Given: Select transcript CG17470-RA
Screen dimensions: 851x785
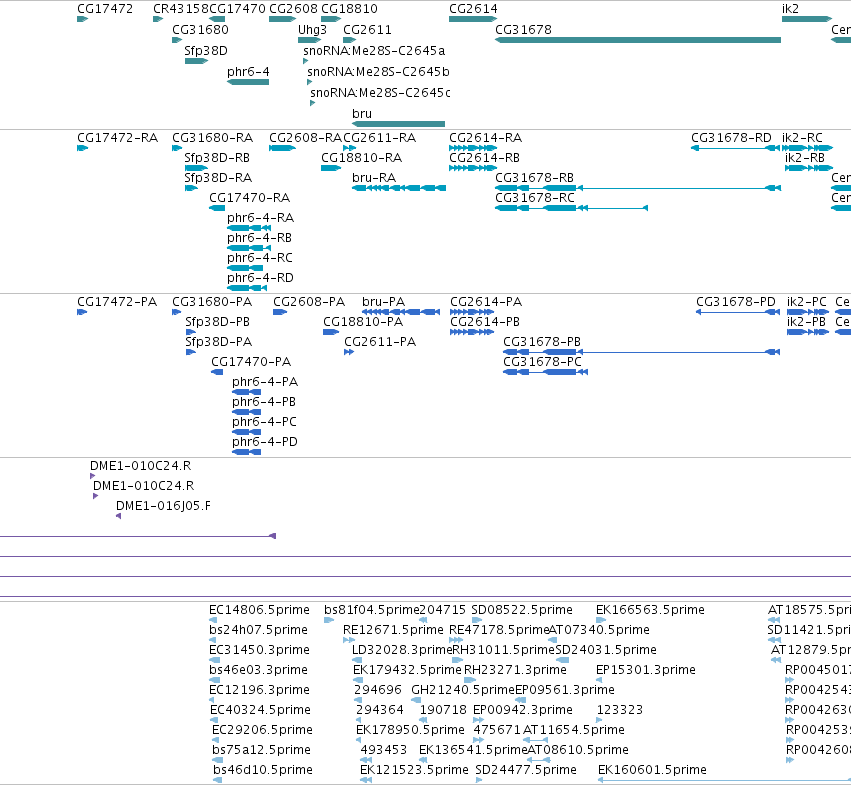Looking at the screenshot, I should point(249,198).
